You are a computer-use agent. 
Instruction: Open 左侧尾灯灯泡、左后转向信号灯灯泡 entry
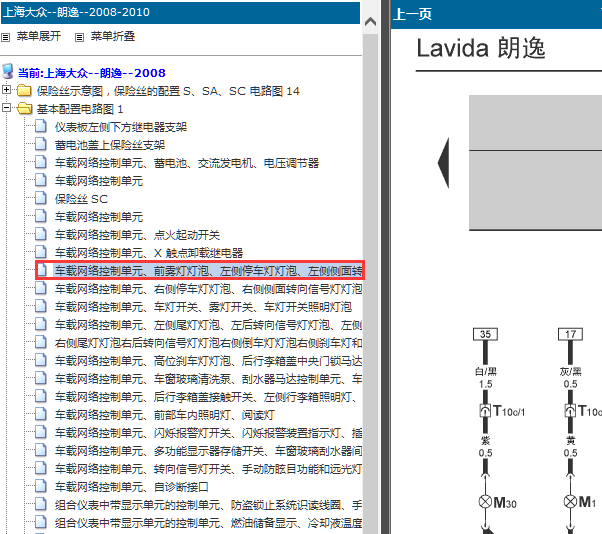point(208,325)
